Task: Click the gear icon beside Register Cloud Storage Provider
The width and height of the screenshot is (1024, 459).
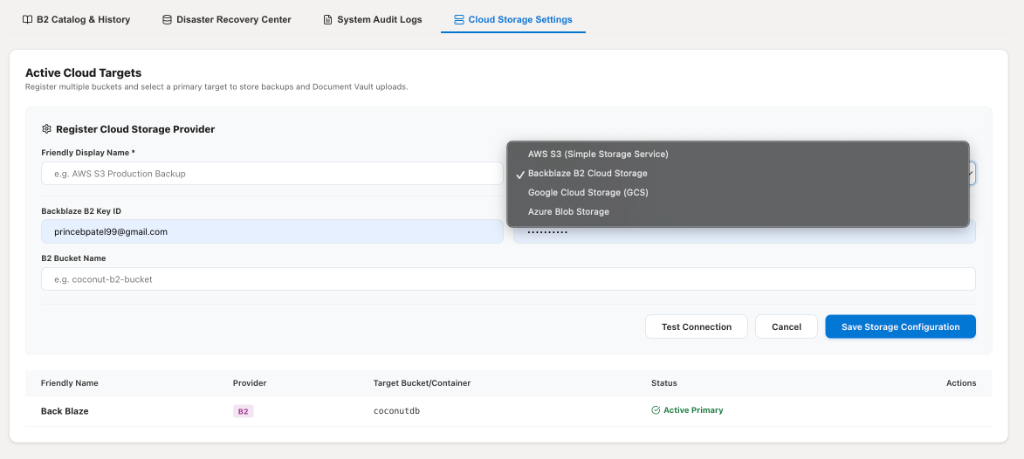Action: tap(46, 129)
